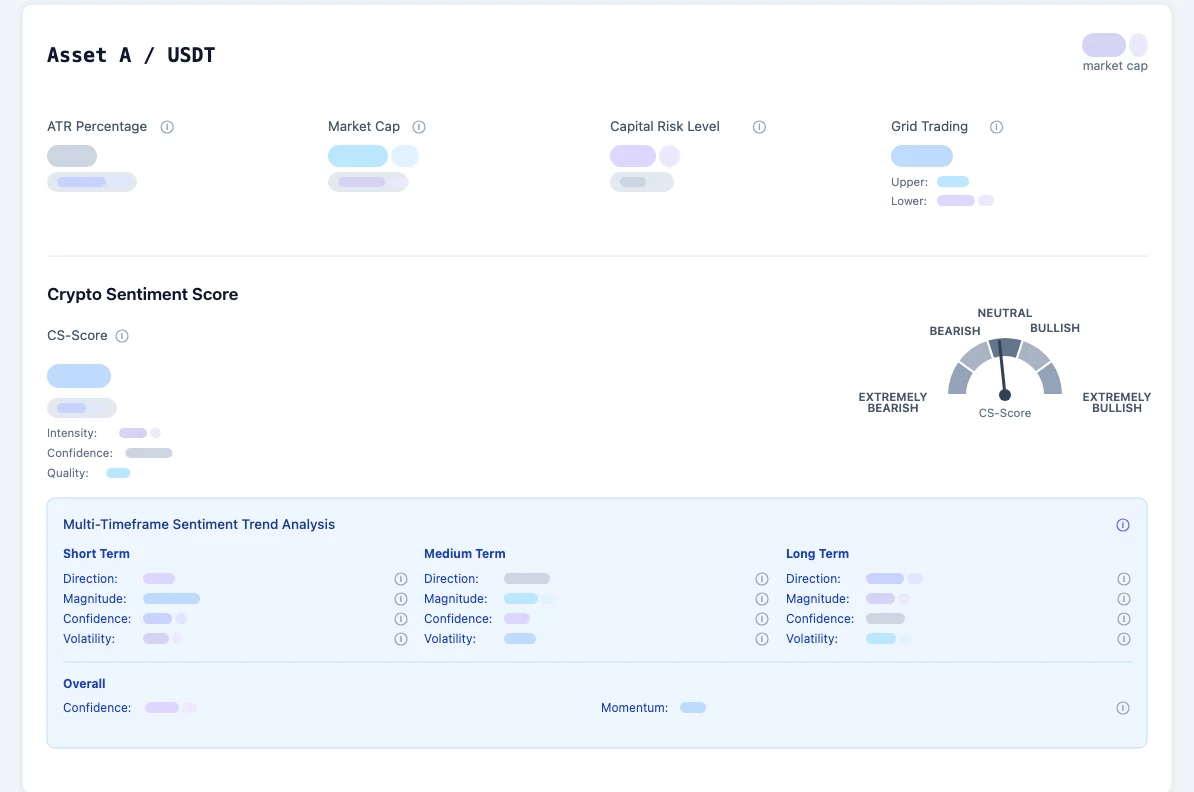This screenshot has height=792, width=1194.
Task: Click Medium Term Magnitude info icon
Action: (x=761, y=599)
